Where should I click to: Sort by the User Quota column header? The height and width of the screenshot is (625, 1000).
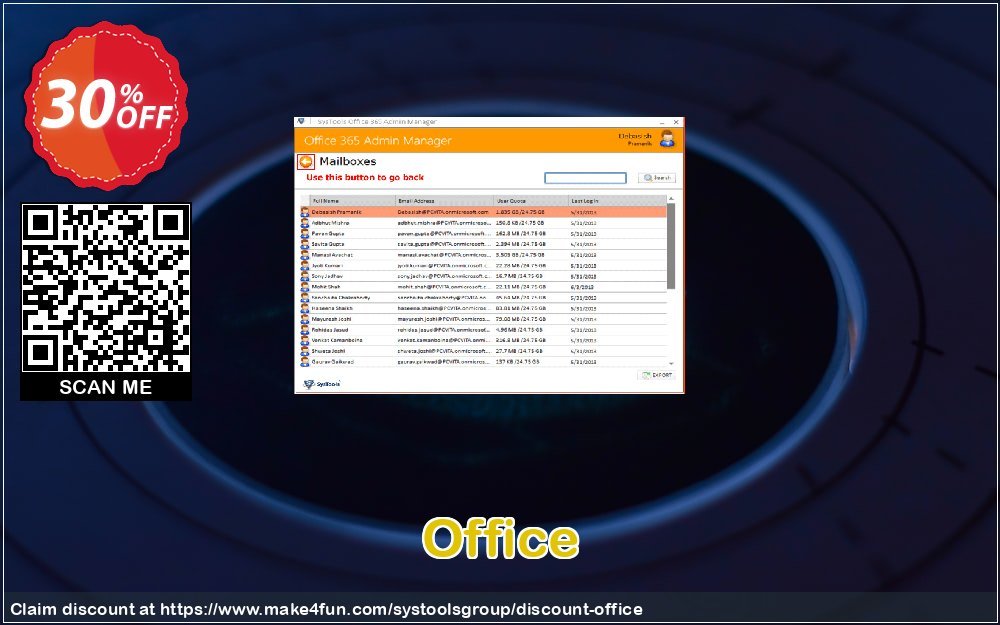coord(531,201)
